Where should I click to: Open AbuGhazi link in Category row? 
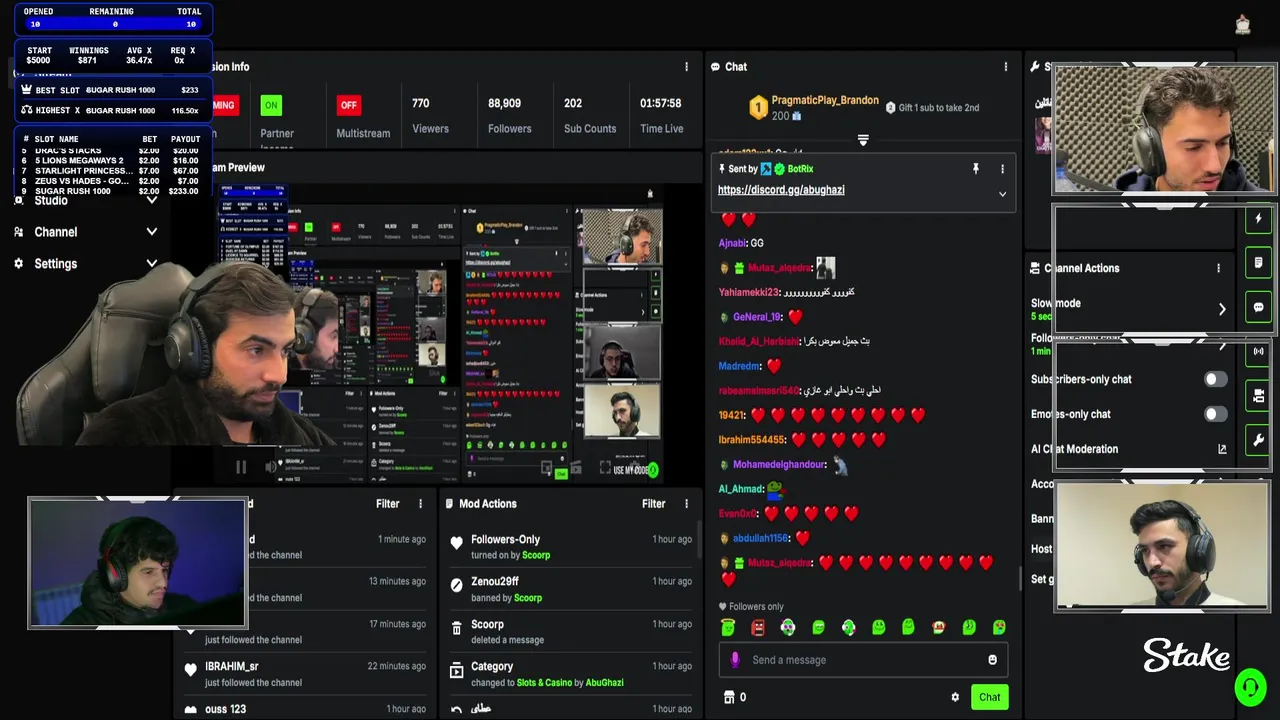[x=604, y=683]
